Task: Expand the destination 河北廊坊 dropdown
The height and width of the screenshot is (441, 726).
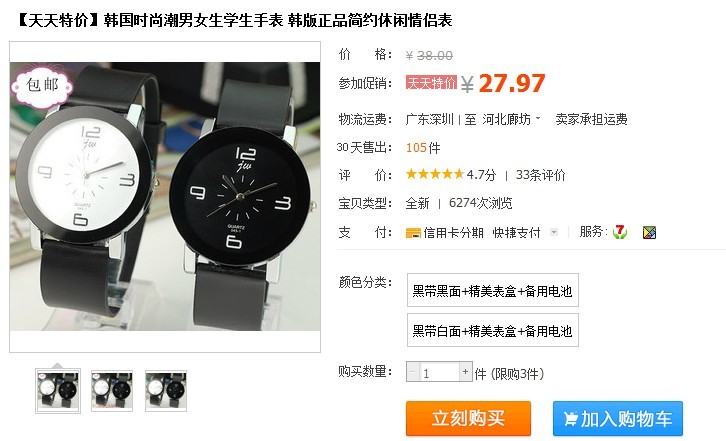Action: (x=511, y=120)
